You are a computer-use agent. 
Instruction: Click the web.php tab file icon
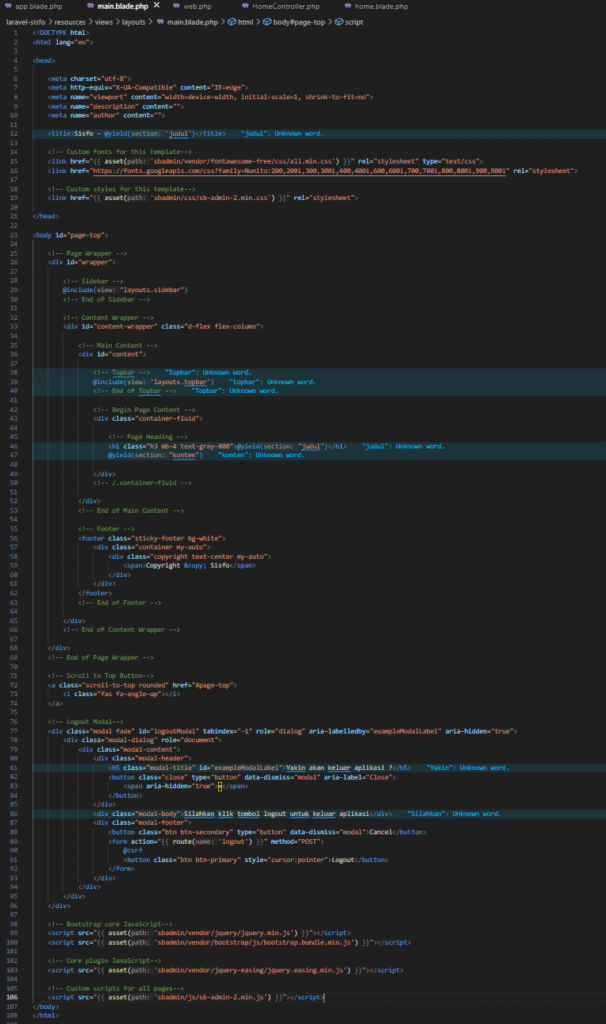(176, 6)
